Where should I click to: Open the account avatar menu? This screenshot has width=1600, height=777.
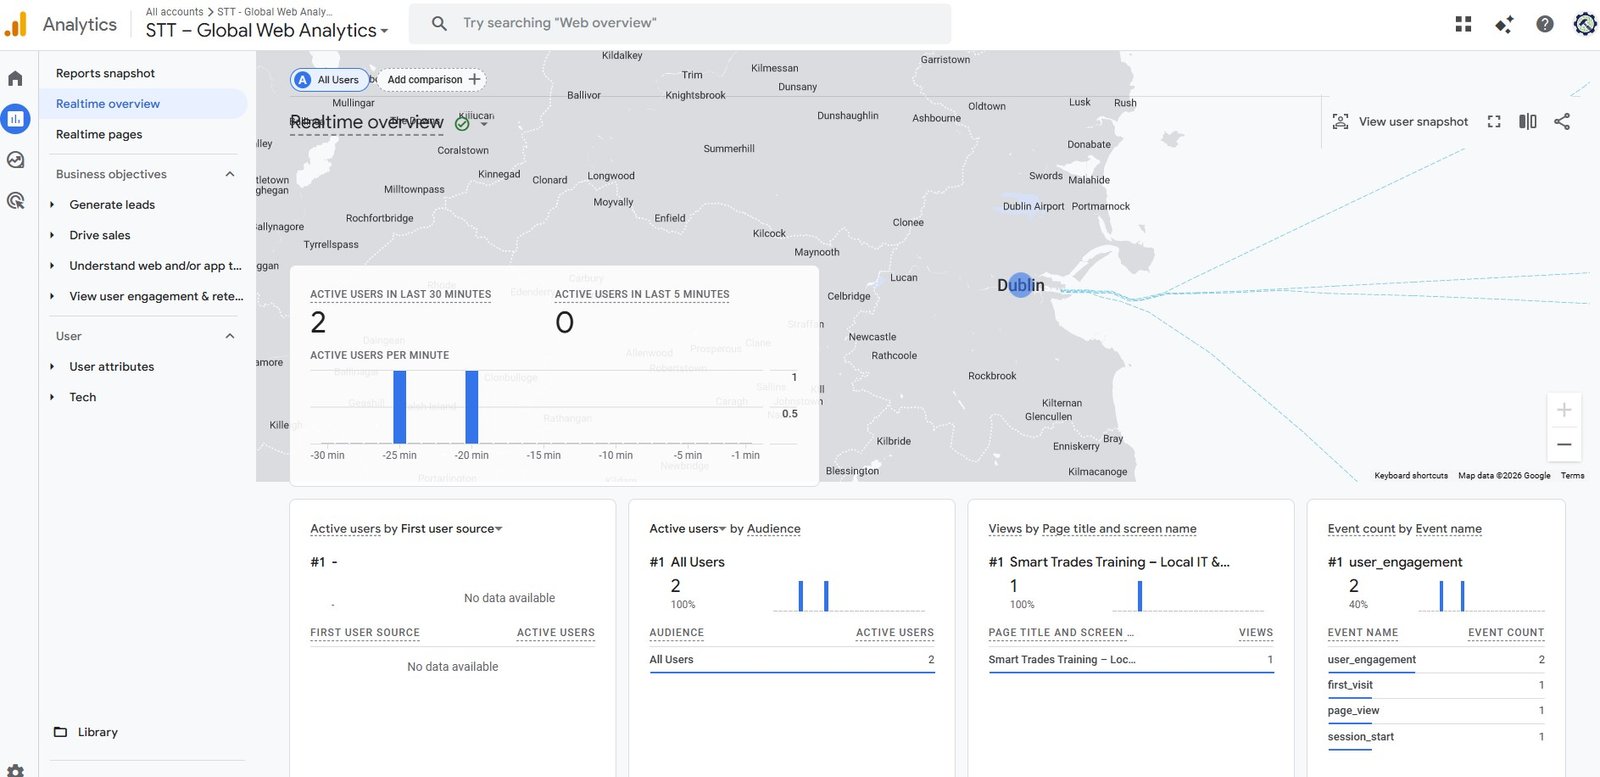[x=1585, y=24]
